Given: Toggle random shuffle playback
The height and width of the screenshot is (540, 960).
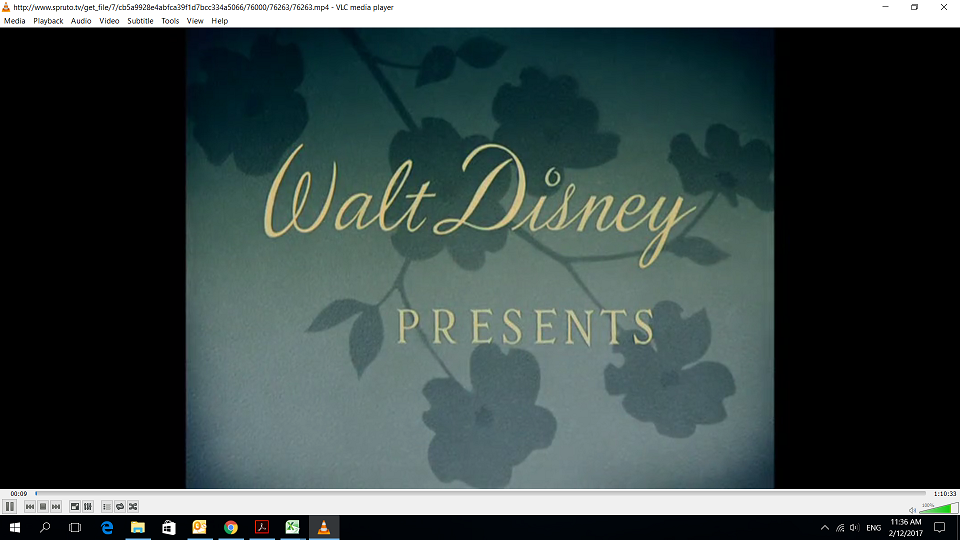Looking at the screenshot, I should pyautogui.click(x=133, y=506).
